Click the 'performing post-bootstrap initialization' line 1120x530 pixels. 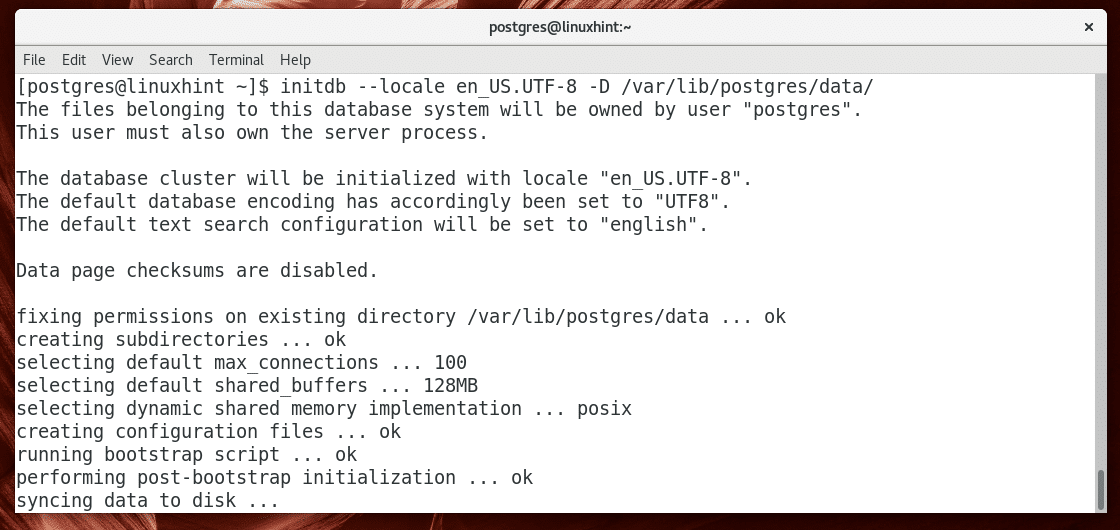pyautogui.click(x=274, y=478)
